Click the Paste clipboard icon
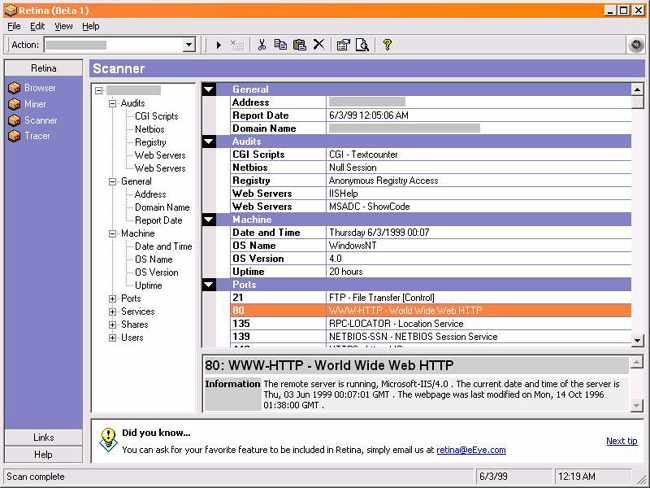Viewport: 650px width, 488px height. (299, 44)
